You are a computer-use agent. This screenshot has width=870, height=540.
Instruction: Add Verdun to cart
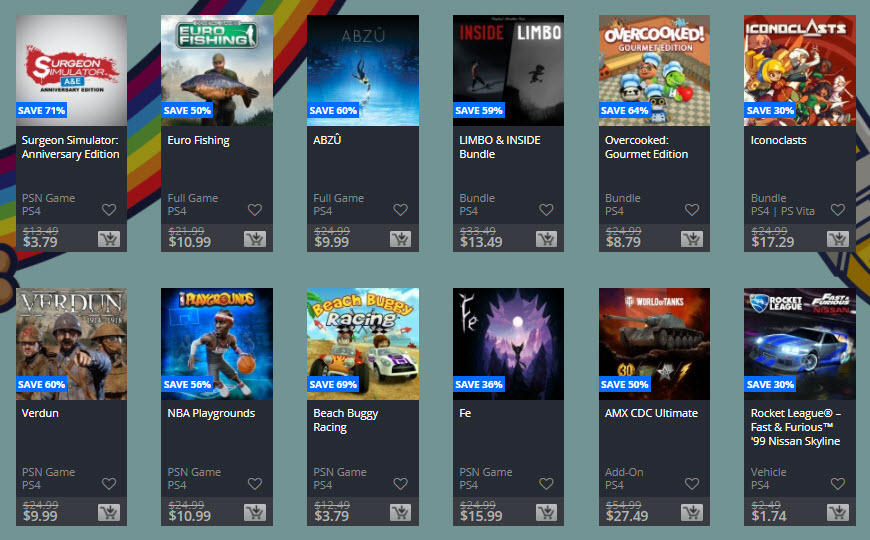pos(109,512)
